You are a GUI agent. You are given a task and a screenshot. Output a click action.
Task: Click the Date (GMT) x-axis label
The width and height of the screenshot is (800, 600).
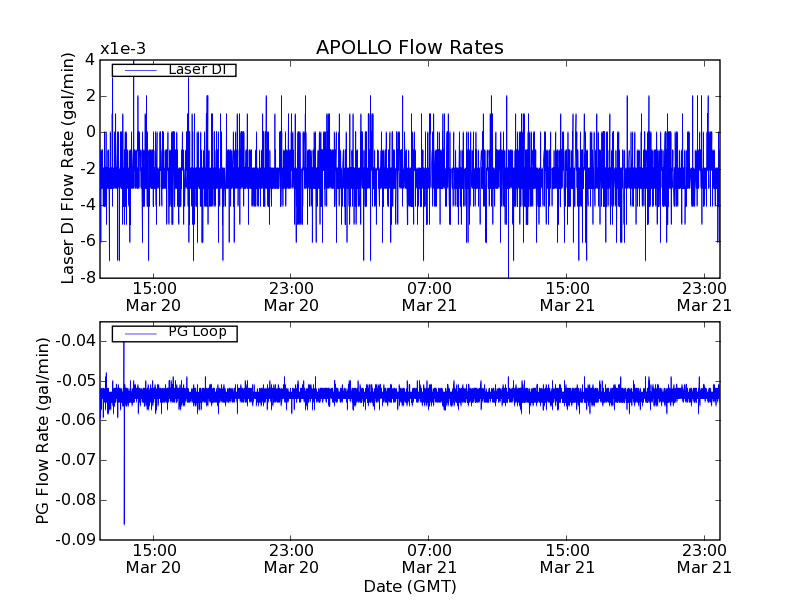(409, 586)
